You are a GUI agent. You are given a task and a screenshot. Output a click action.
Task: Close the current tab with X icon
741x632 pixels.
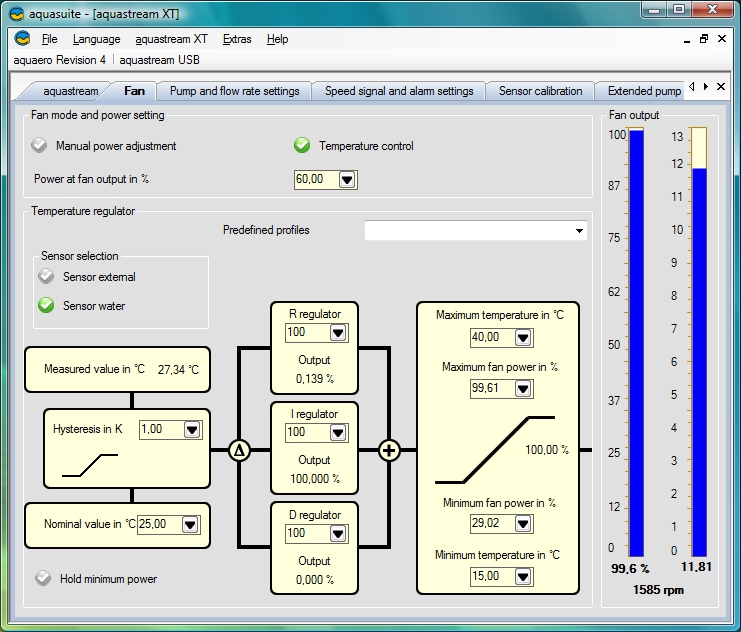click(721, 87)
